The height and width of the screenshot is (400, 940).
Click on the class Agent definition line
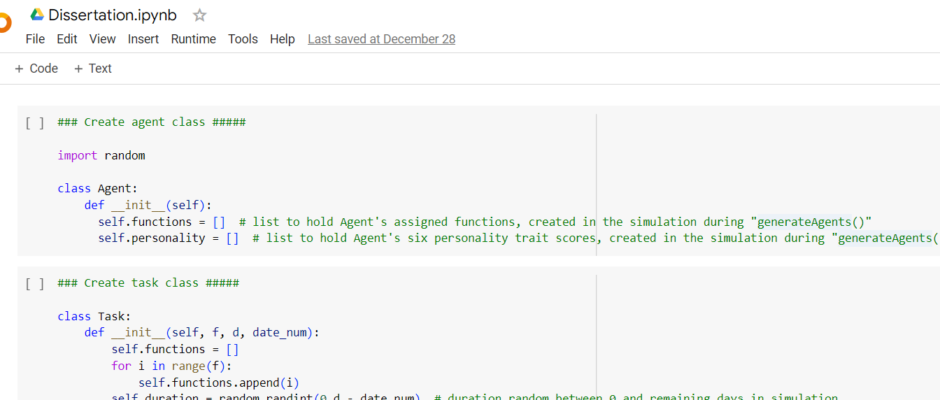point(97,188)
